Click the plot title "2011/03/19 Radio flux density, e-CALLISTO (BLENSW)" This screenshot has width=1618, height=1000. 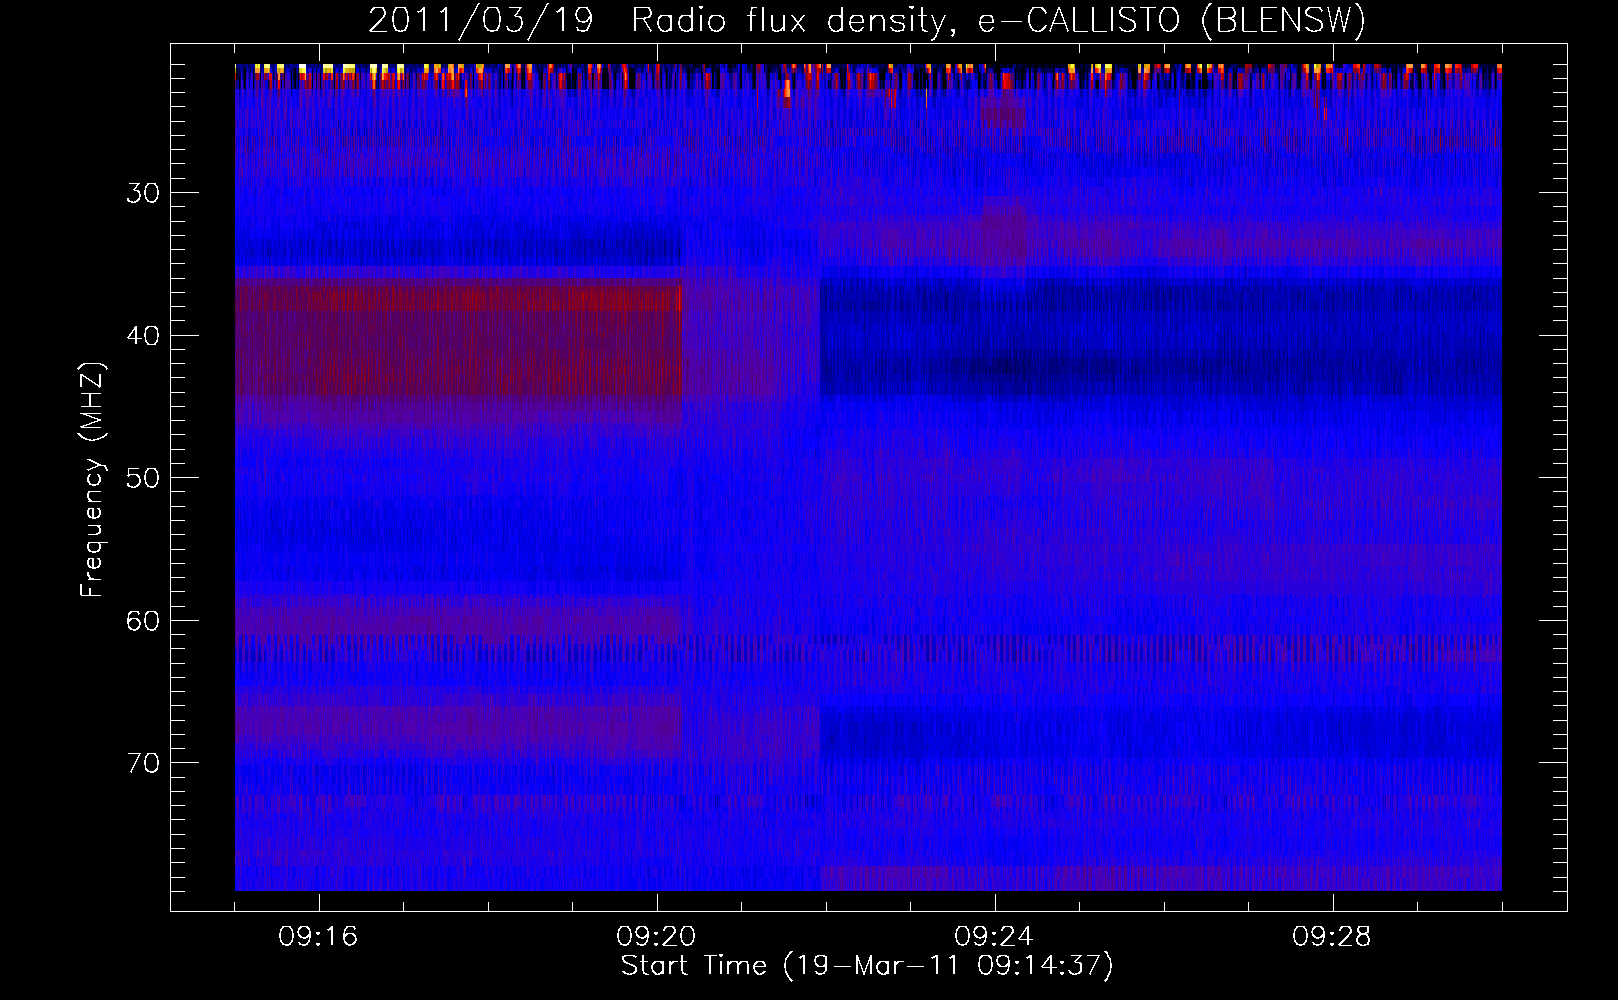click(x=867, y=21)
